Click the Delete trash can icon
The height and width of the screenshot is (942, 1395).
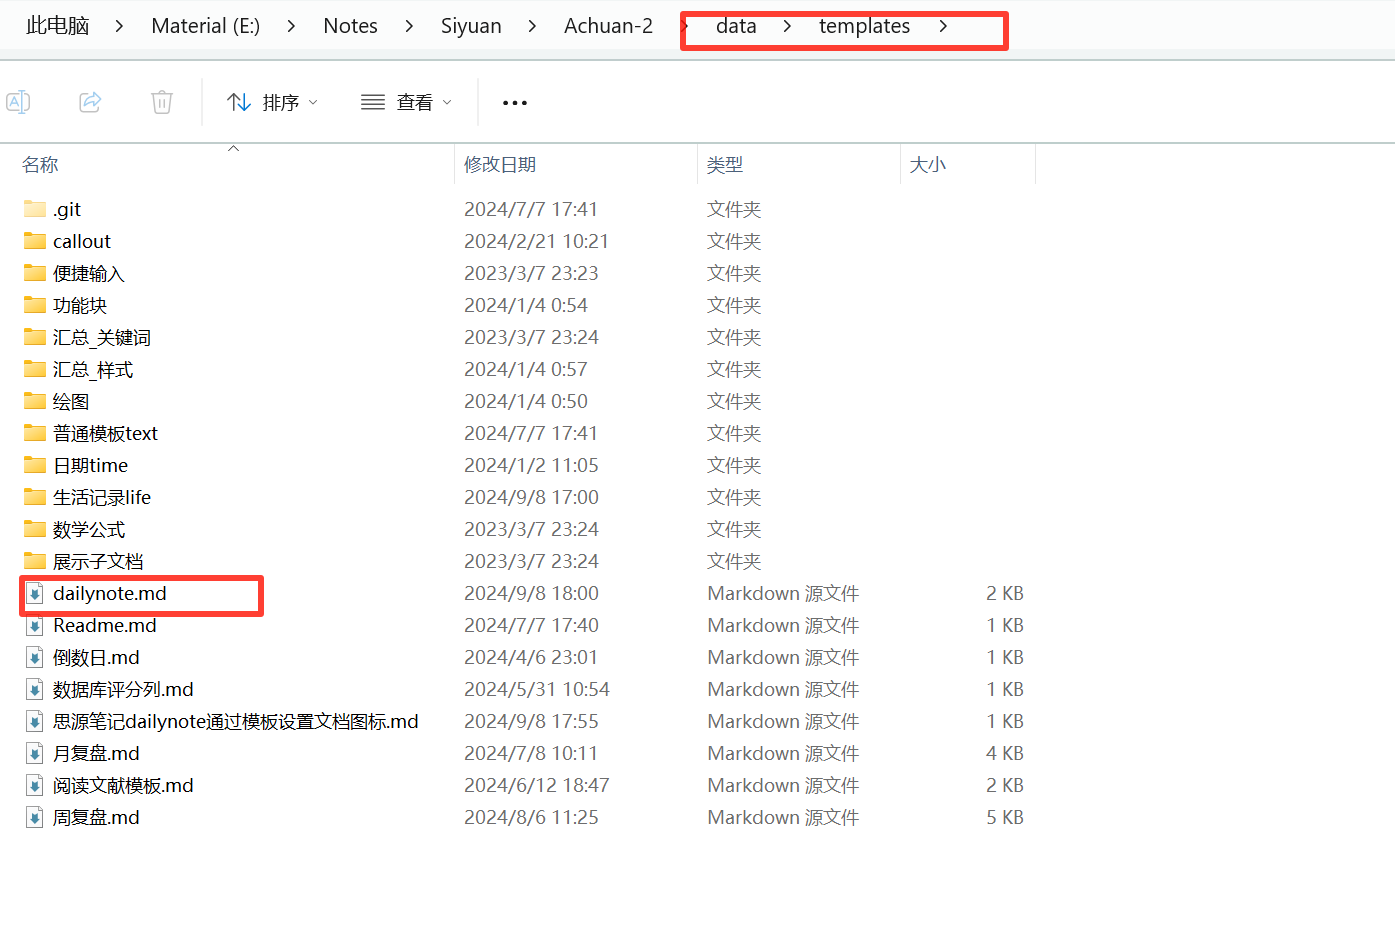[x=162, y=102]
